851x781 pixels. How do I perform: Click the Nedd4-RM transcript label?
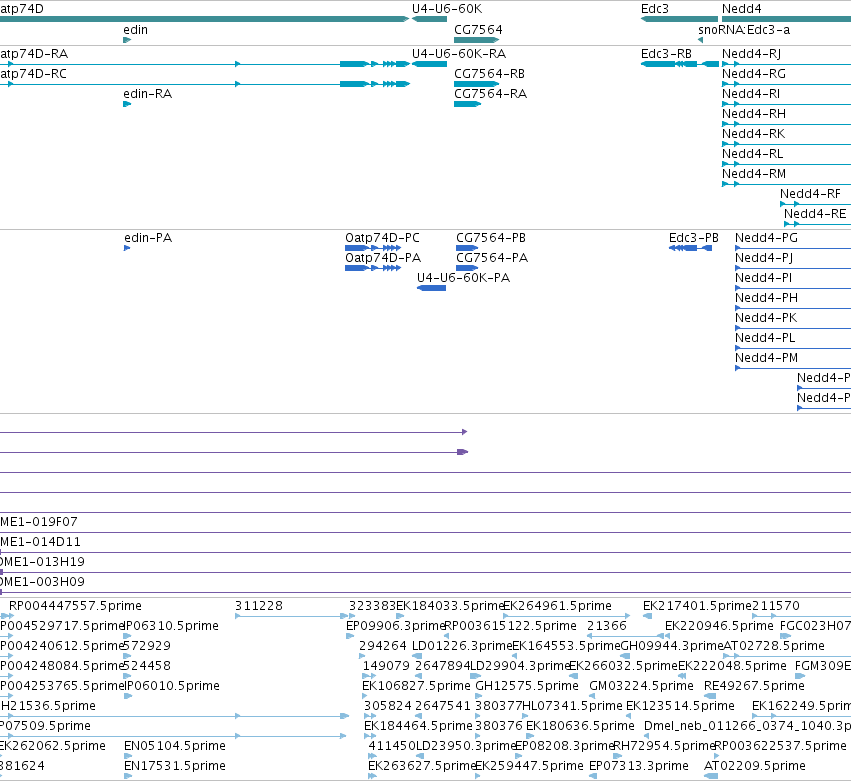pos(754,174)
